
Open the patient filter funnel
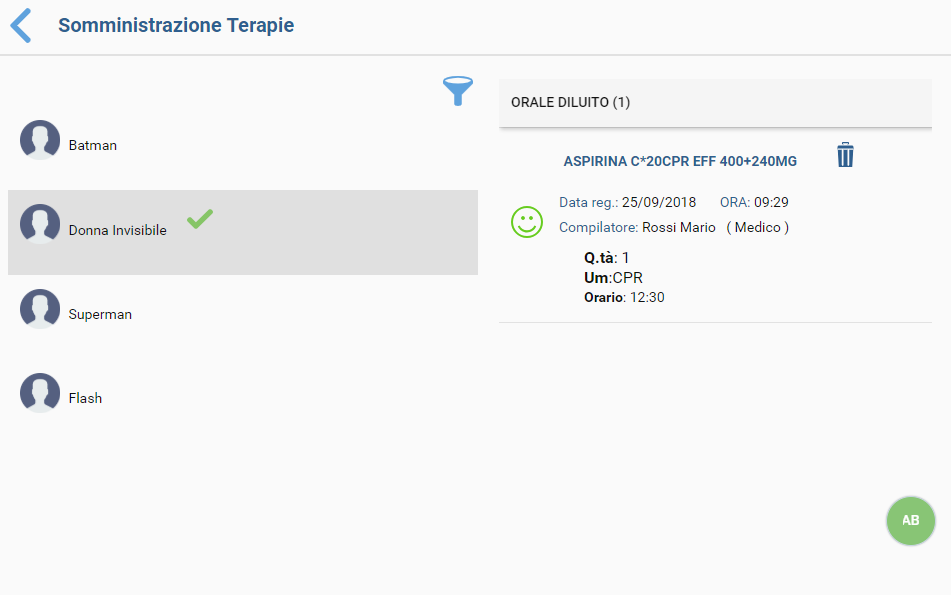[458, 92]
